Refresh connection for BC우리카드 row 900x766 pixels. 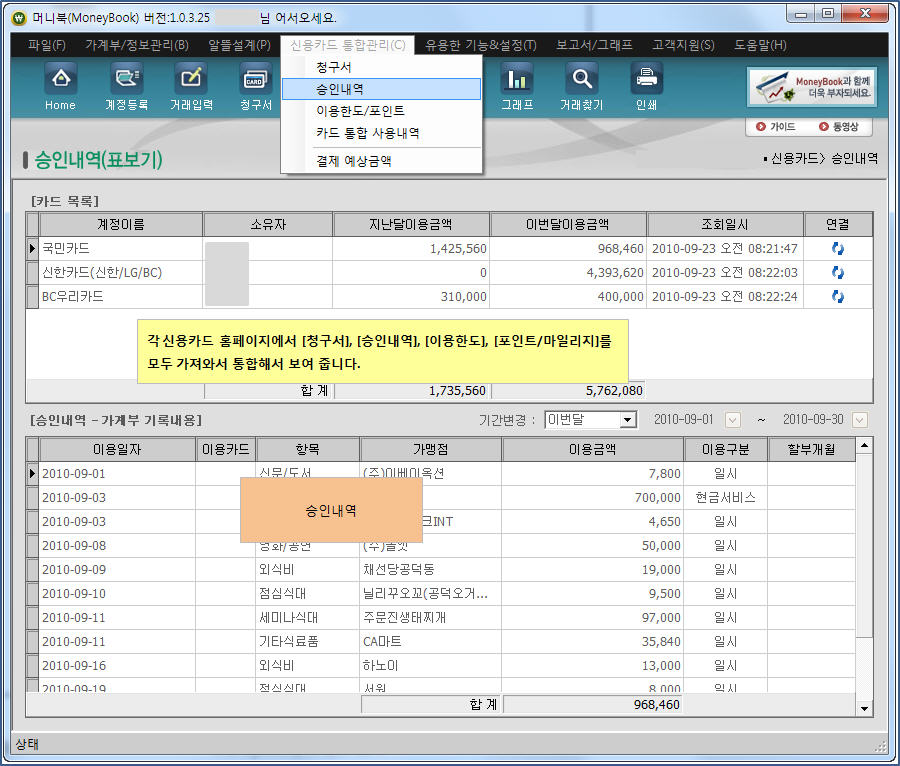(x=838, y=297)
